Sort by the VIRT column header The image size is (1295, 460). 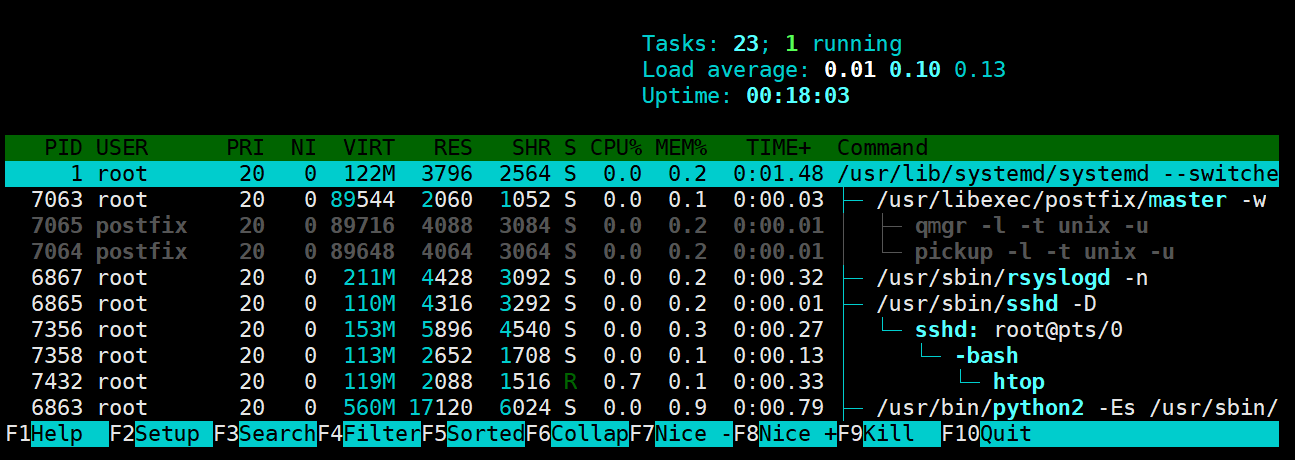coord(369,148)
